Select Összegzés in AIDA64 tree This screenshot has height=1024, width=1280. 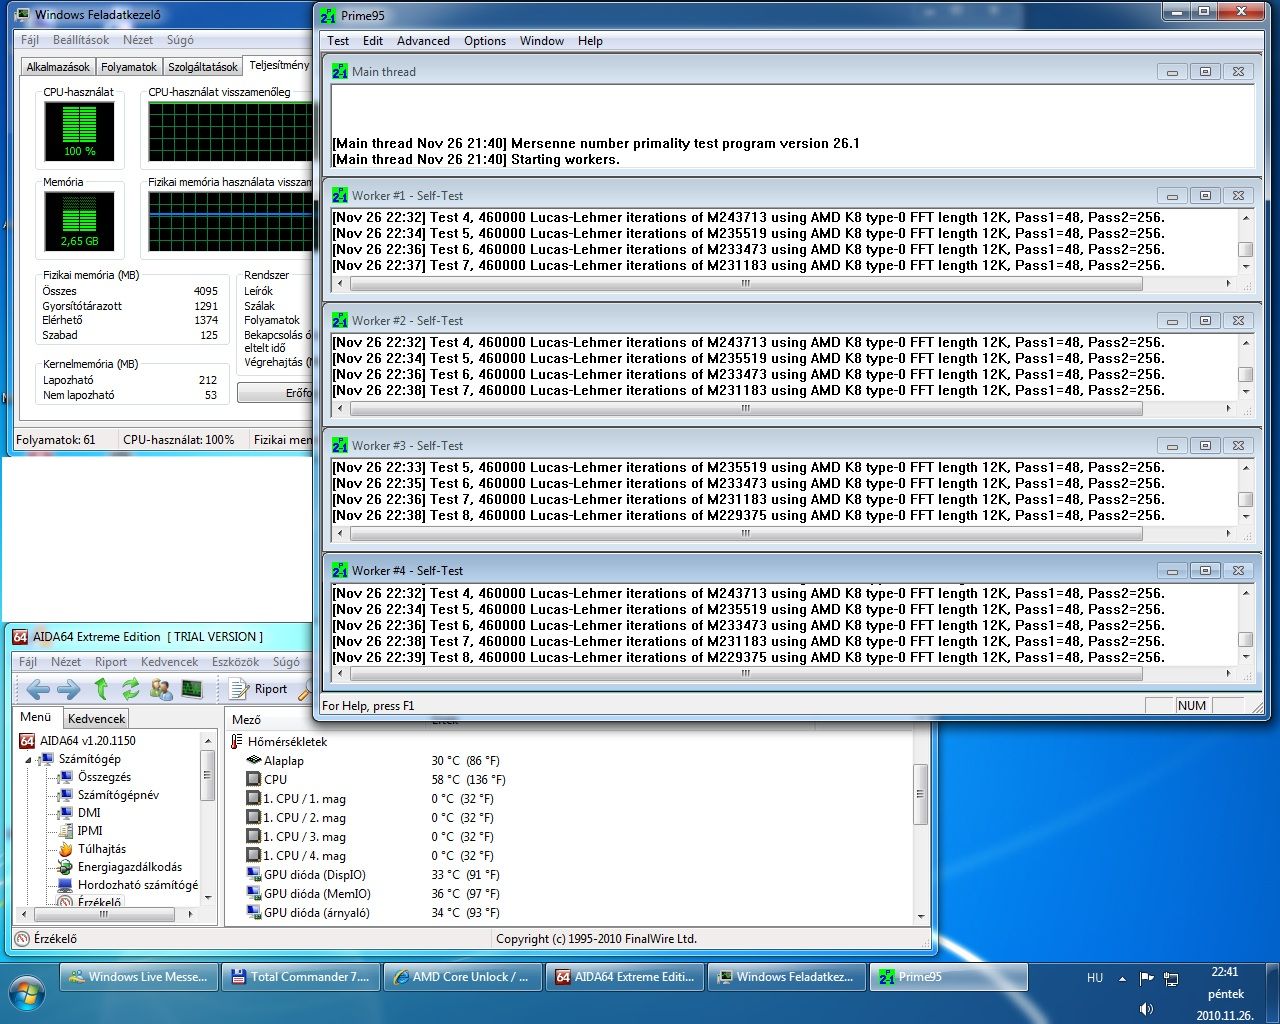104,777
